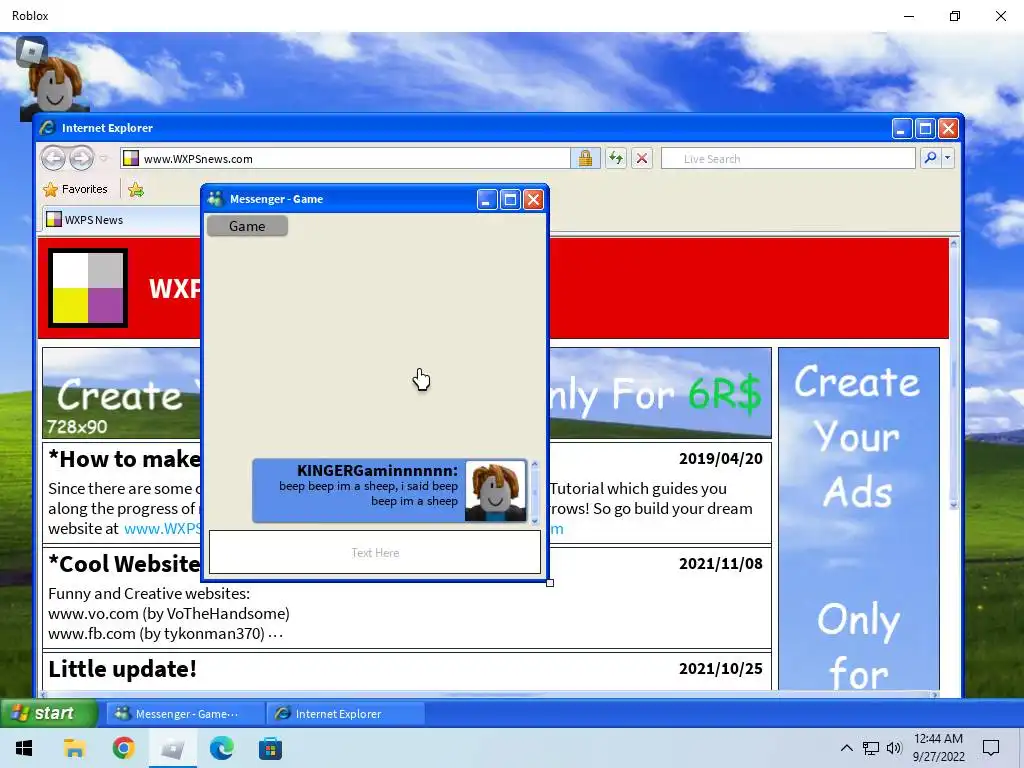
Task: Close the Internet Explorer window
Action: pyautogui.click(x=948, y=128)
